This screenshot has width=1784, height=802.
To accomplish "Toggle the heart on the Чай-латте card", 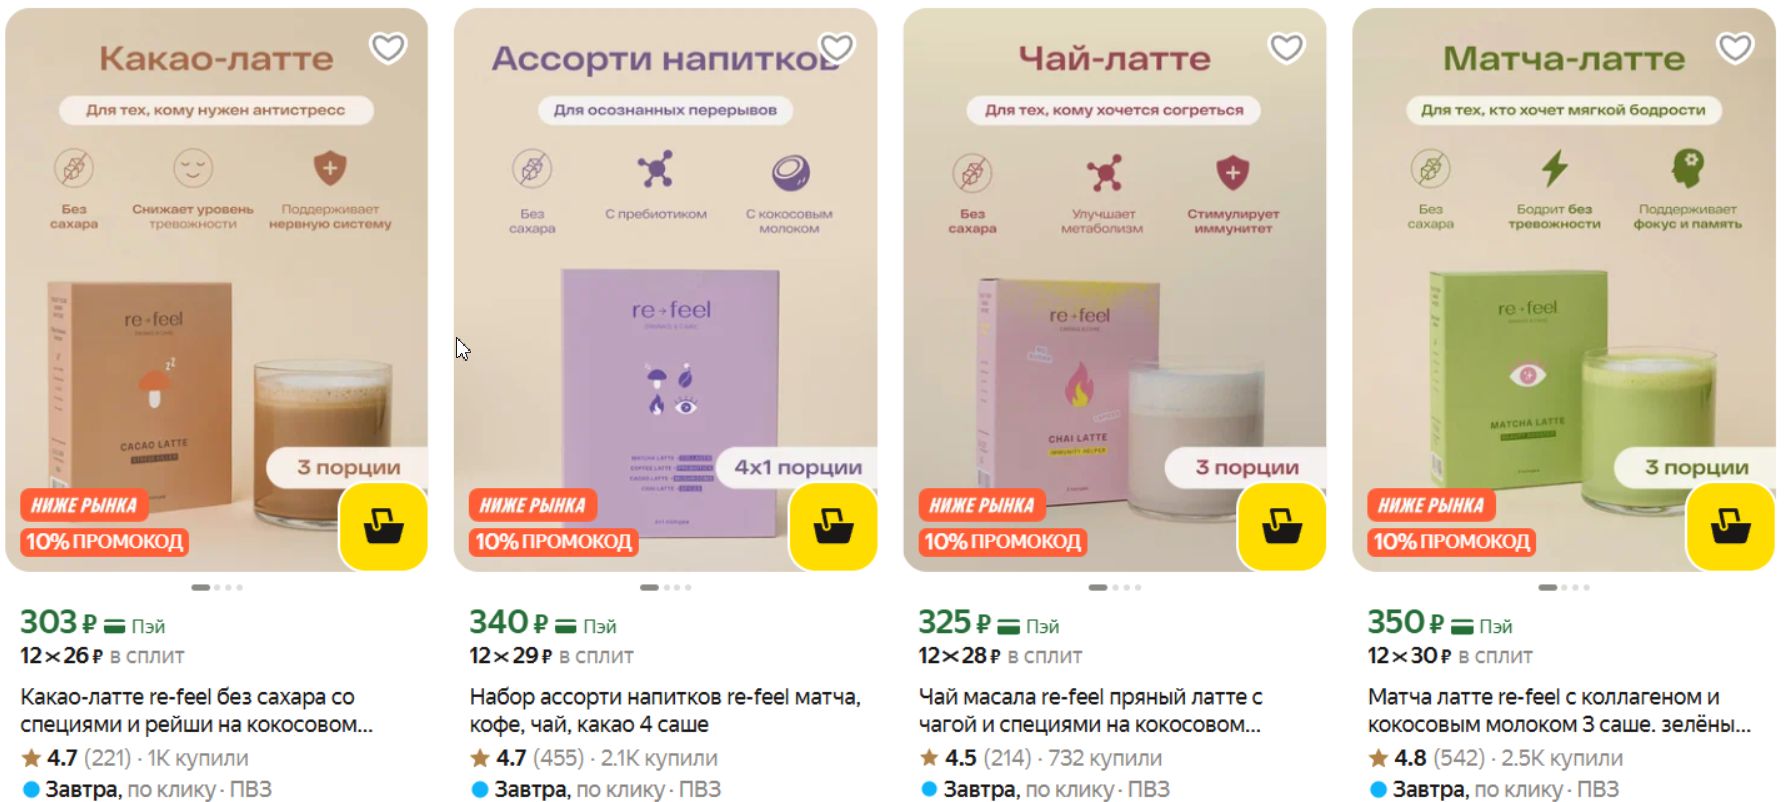I will tap(1286, 47).
